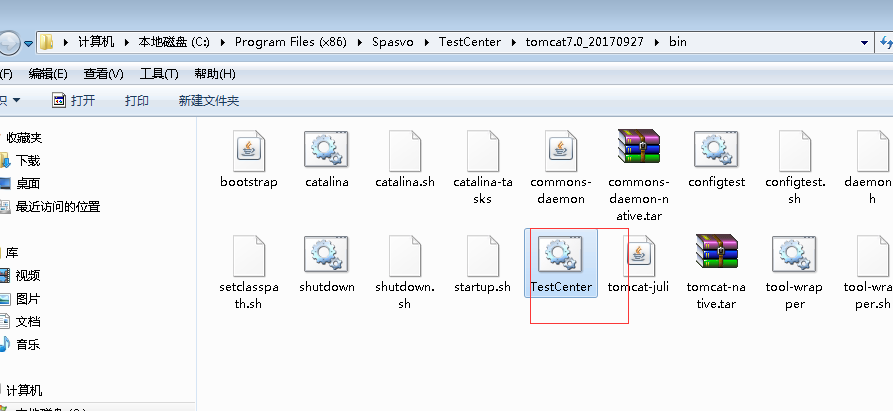Open 收藏夹 in navigation pane
Image resolution: width=893 pixels, height=411 pixels.
(x=24, y=138)
